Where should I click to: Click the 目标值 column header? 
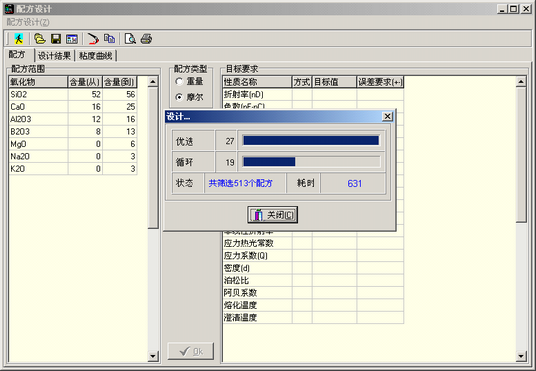click(334, 82)
